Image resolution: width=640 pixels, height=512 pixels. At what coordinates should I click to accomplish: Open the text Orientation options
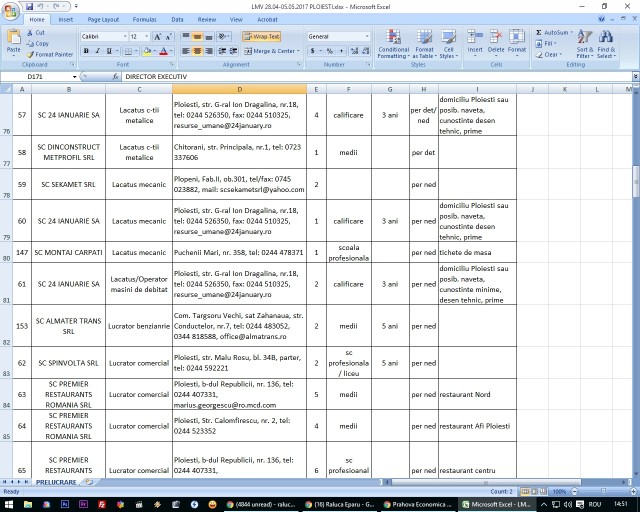[x=224, y=37]
